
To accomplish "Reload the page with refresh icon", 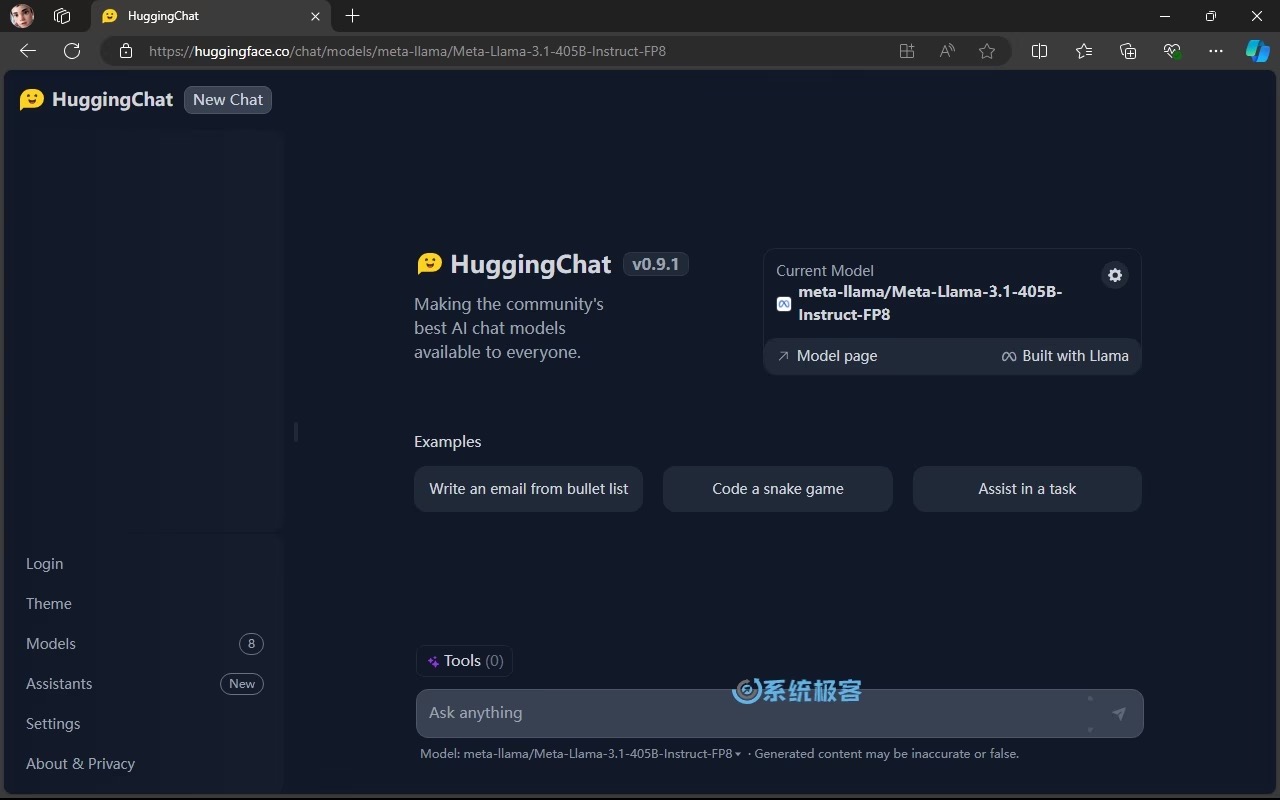I will click(72, 51).
